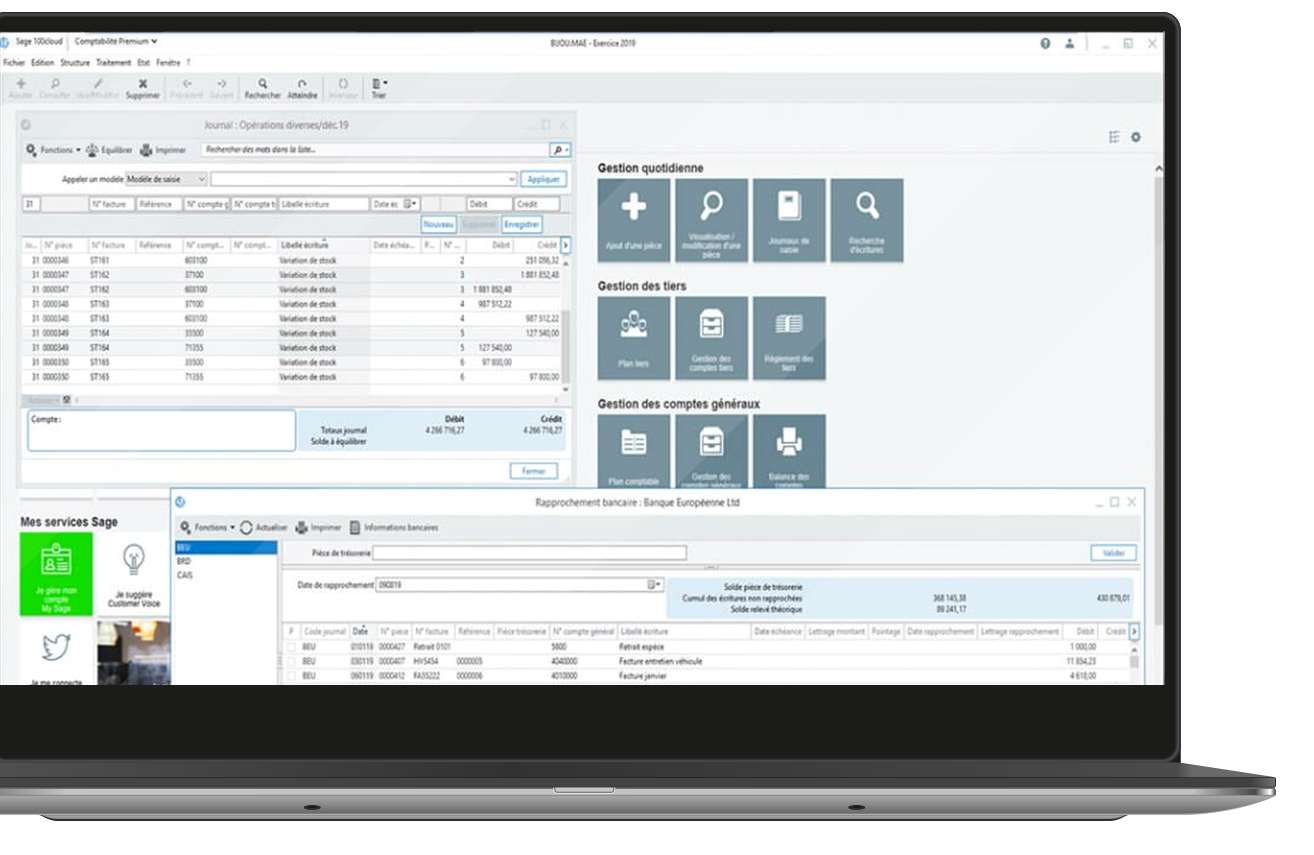Click the 'Je suggère Customer Voice' lightbulb tile
This screenshot has height=855, width=1314.
pyautogui.click(x=134, y=573)
